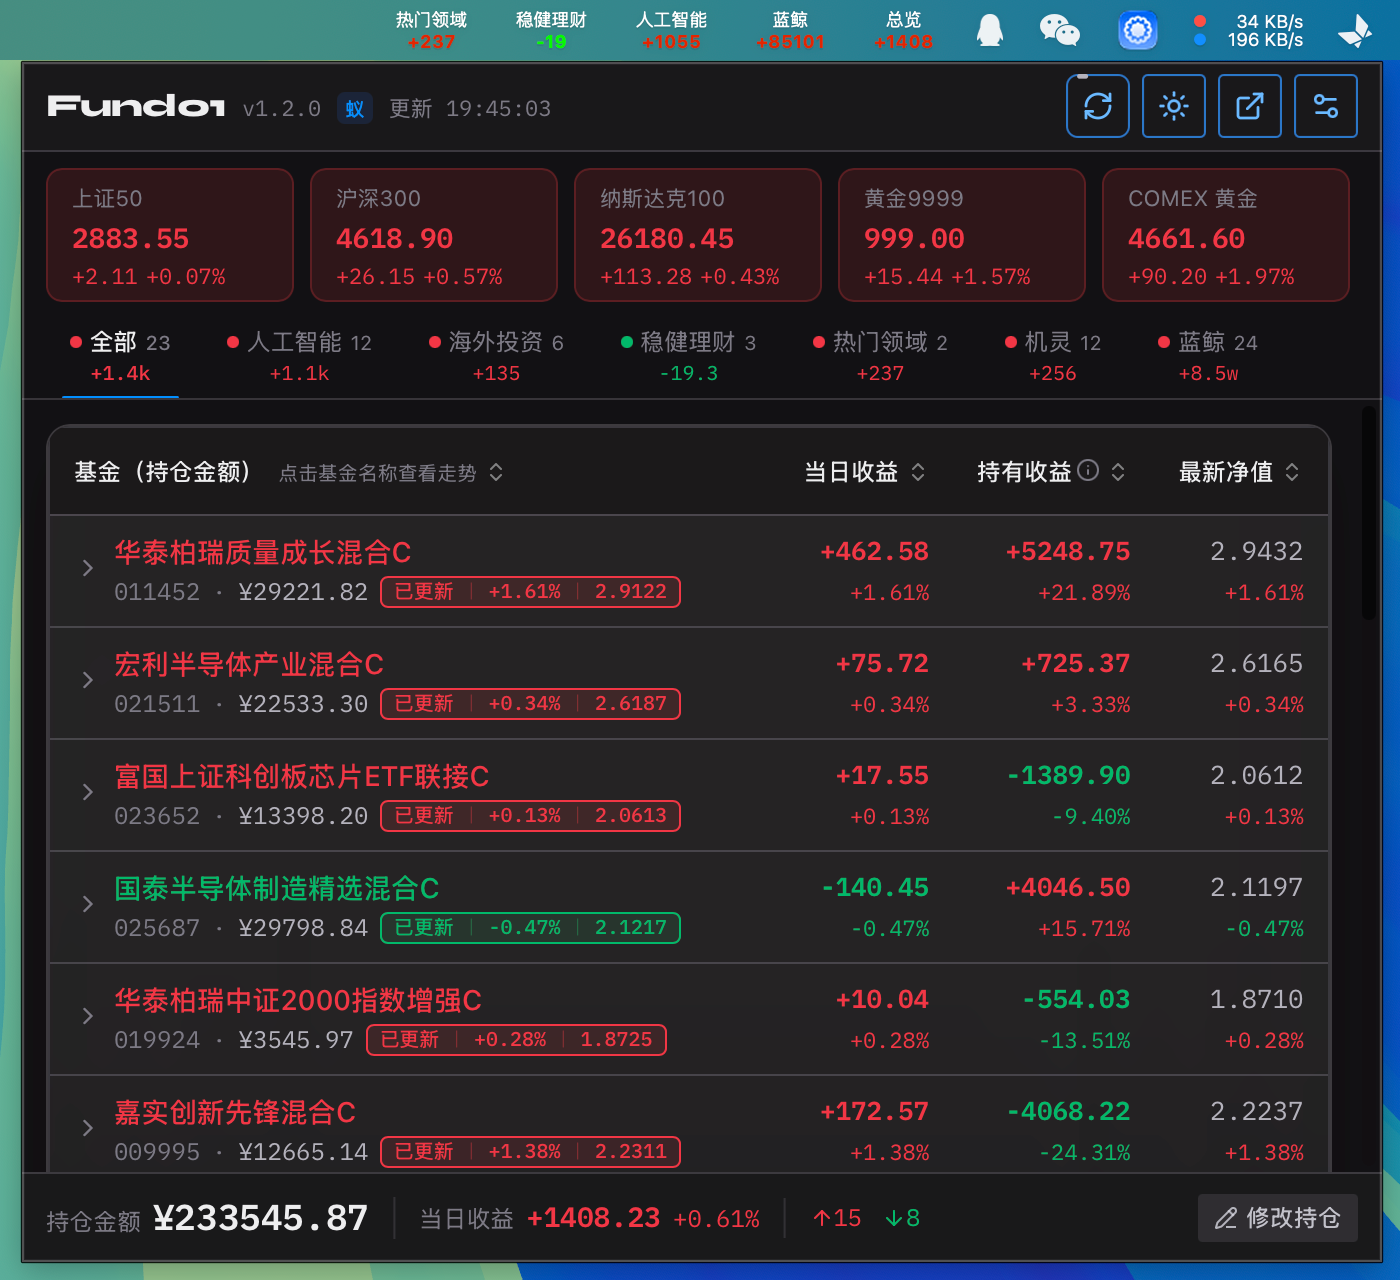Screen dimensions: 1400x1280
Task: Open 富国上证科创板芯片ETF联接C fund trend
Action: 302,776
